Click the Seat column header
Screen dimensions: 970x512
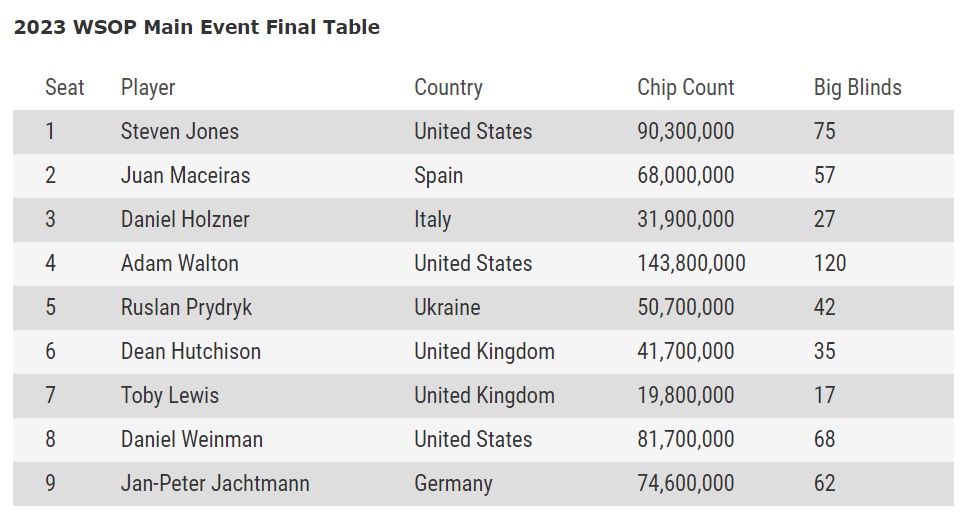click(x=65, y=87)
